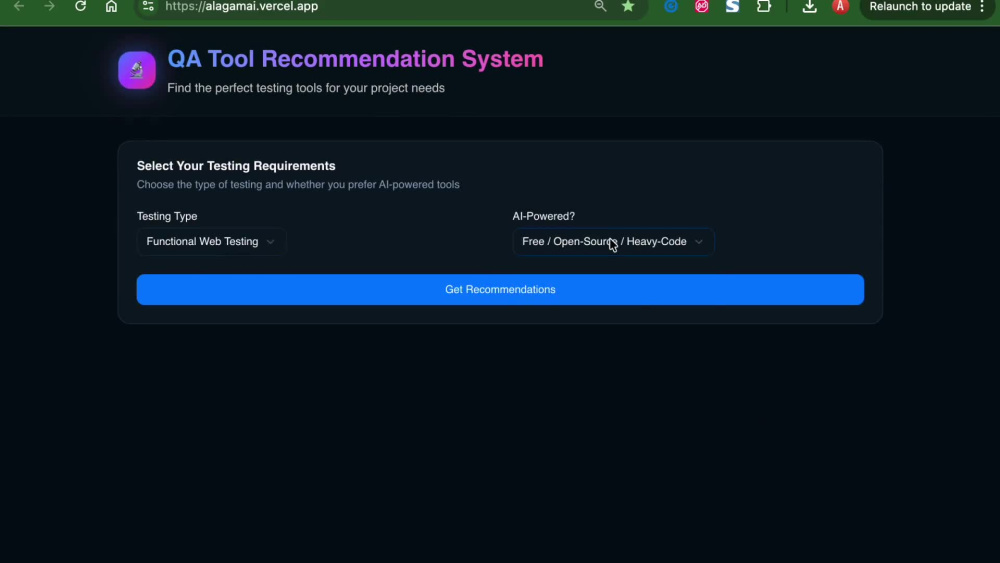Go to the browser home page
The image size is (1000, 563).
(111, 6)
